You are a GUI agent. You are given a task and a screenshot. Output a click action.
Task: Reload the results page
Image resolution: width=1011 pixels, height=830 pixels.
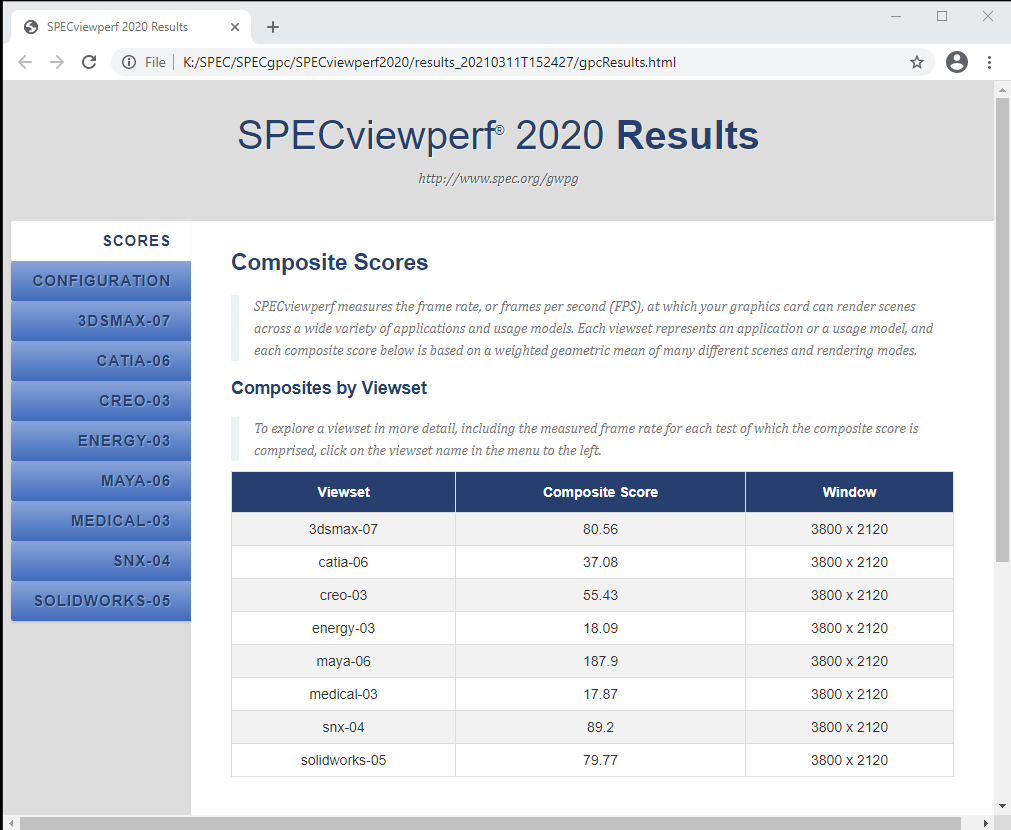tap(89, 62)
